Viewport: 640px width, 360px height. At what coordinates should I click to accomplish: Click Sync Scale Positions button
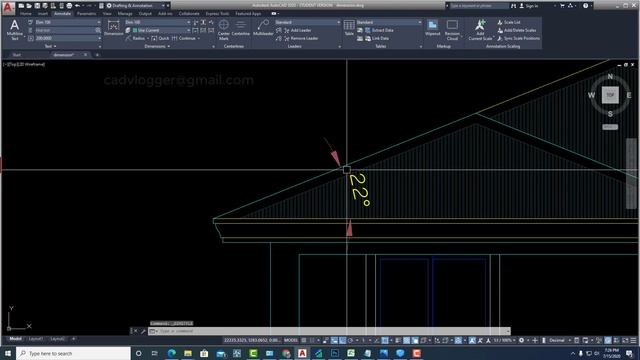coord(518,38)
